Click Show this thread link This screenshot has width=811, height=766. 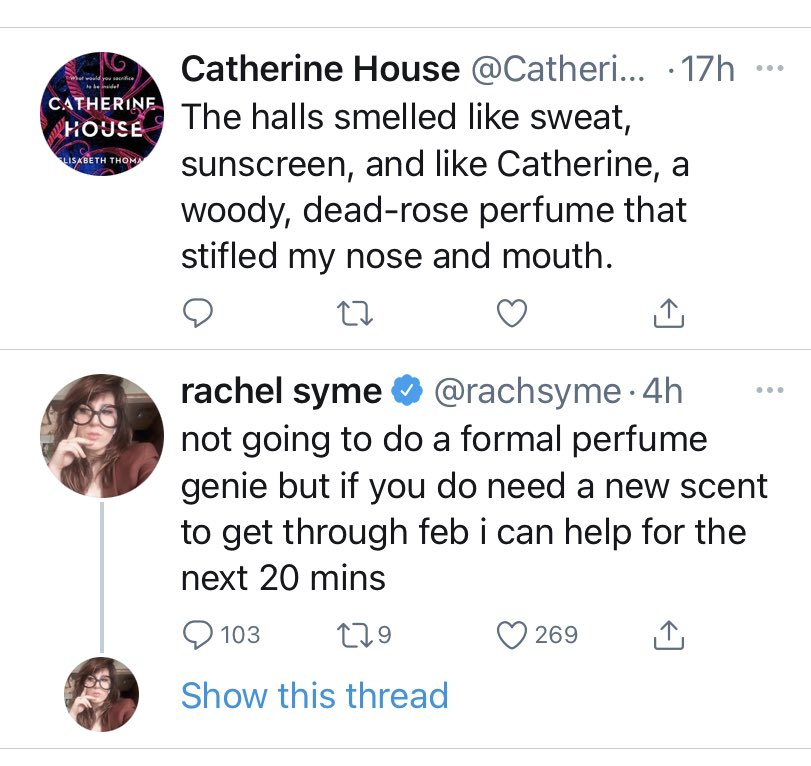pos(314,695)
